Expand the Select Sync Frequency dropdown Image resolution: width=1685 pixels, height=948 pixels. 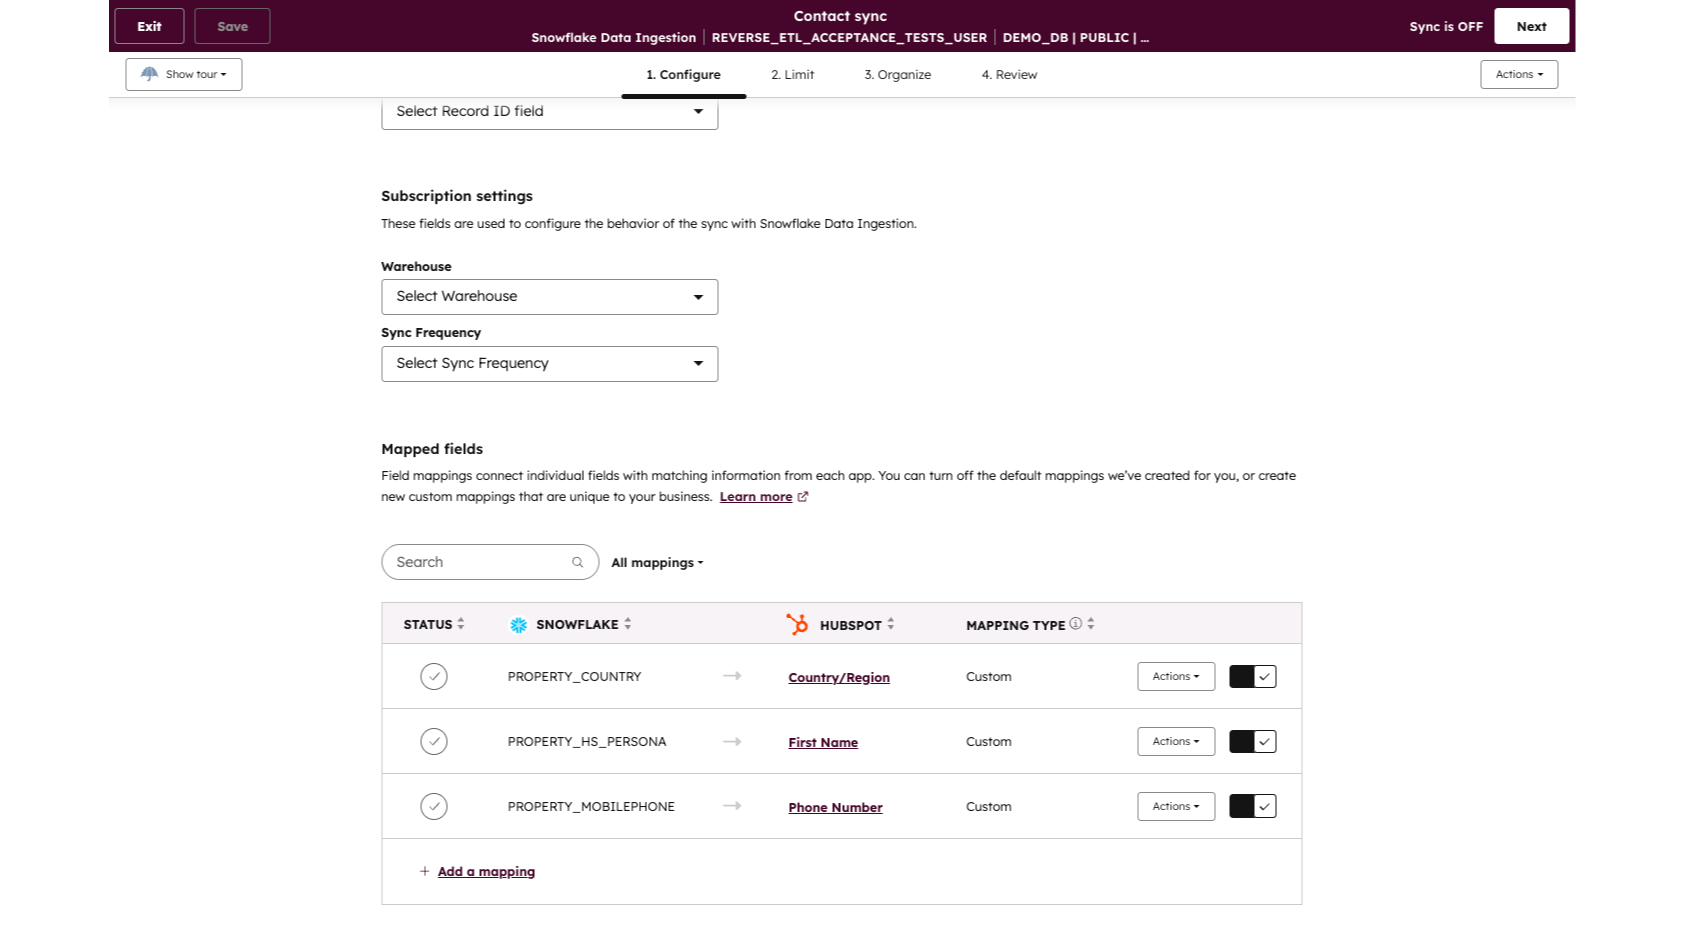[x=549, y=363]
